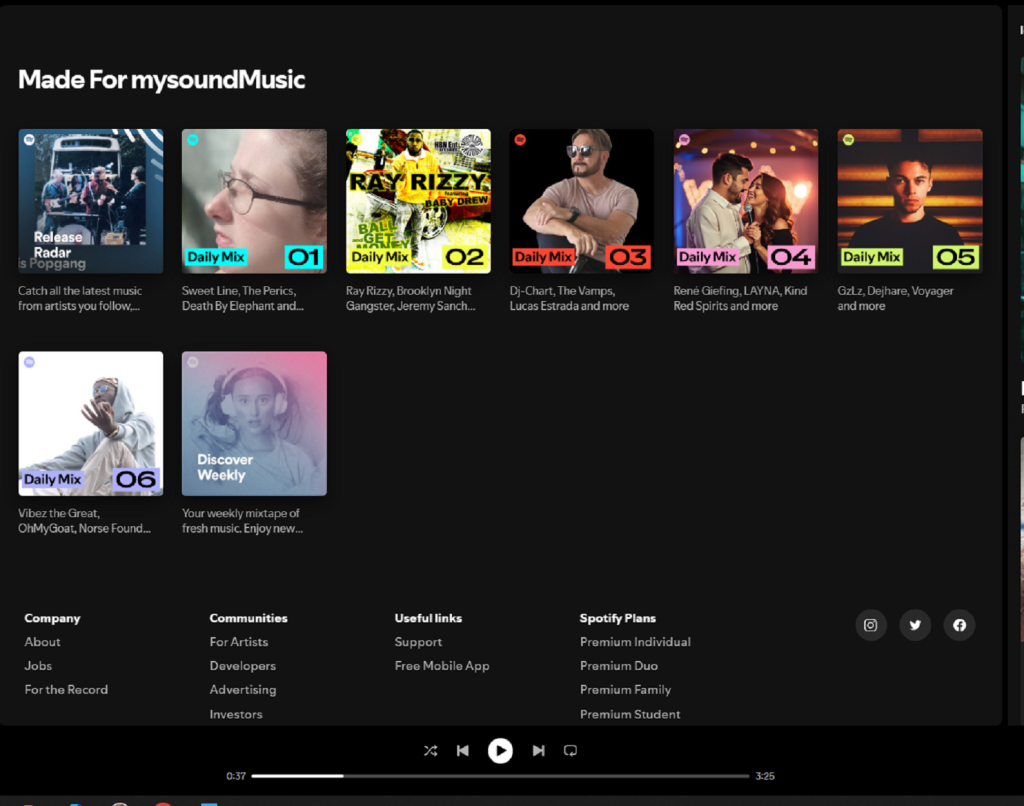Viewport: 1024px width, 806px height.
Task: Click the song progress bar
Action: coord(500,776)
